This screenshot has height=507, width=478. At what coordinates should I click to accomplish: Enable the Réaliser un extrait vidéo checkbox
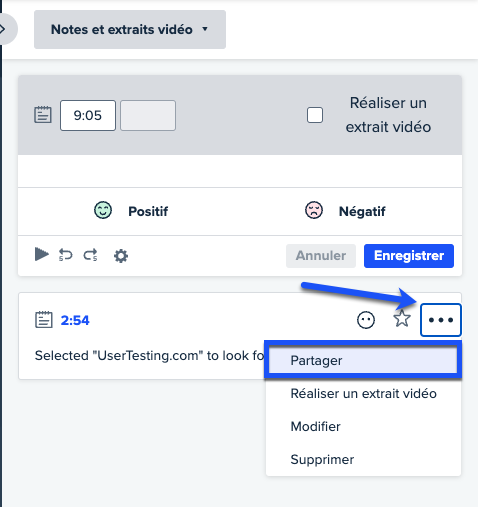pos(315,115)
